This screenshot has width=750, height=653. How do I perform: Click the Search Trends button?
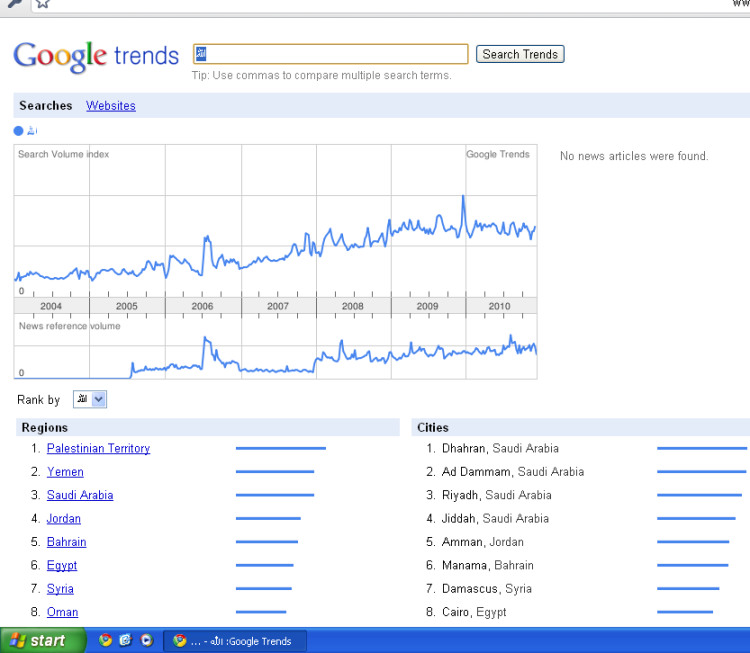pos(520,54)
